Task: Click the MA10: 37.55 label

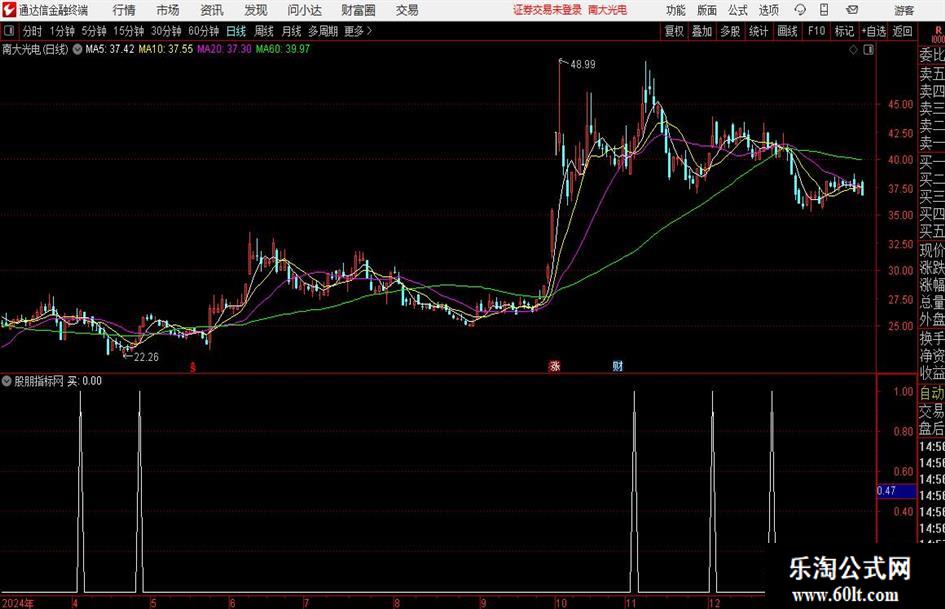Action: click(166, 49)
